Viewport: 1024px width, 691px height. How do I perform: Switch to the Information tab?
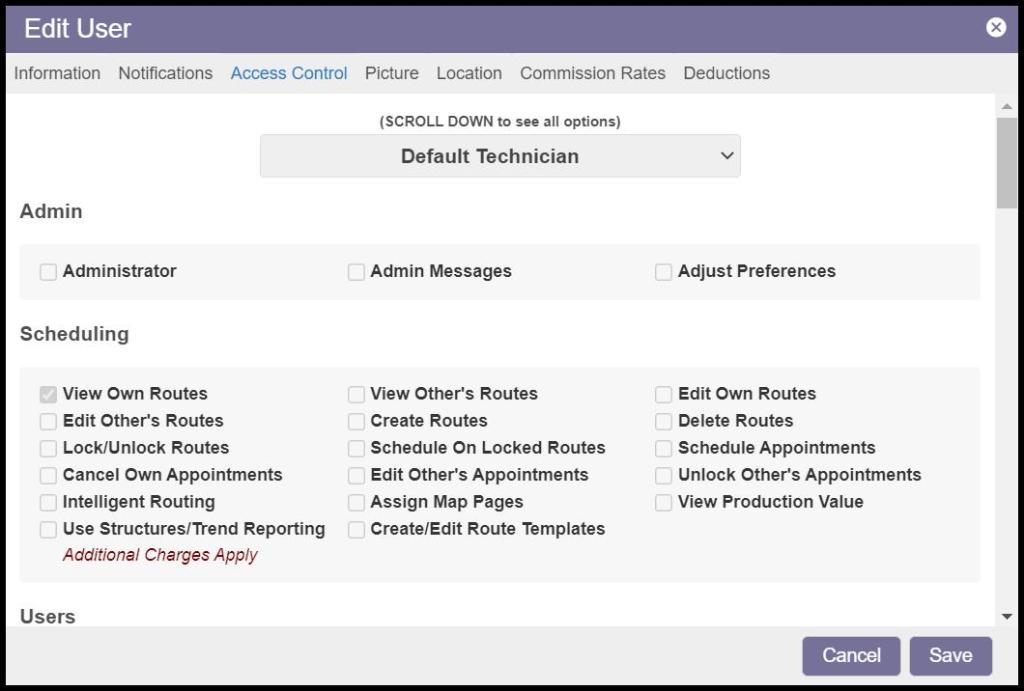click(57, 73)
